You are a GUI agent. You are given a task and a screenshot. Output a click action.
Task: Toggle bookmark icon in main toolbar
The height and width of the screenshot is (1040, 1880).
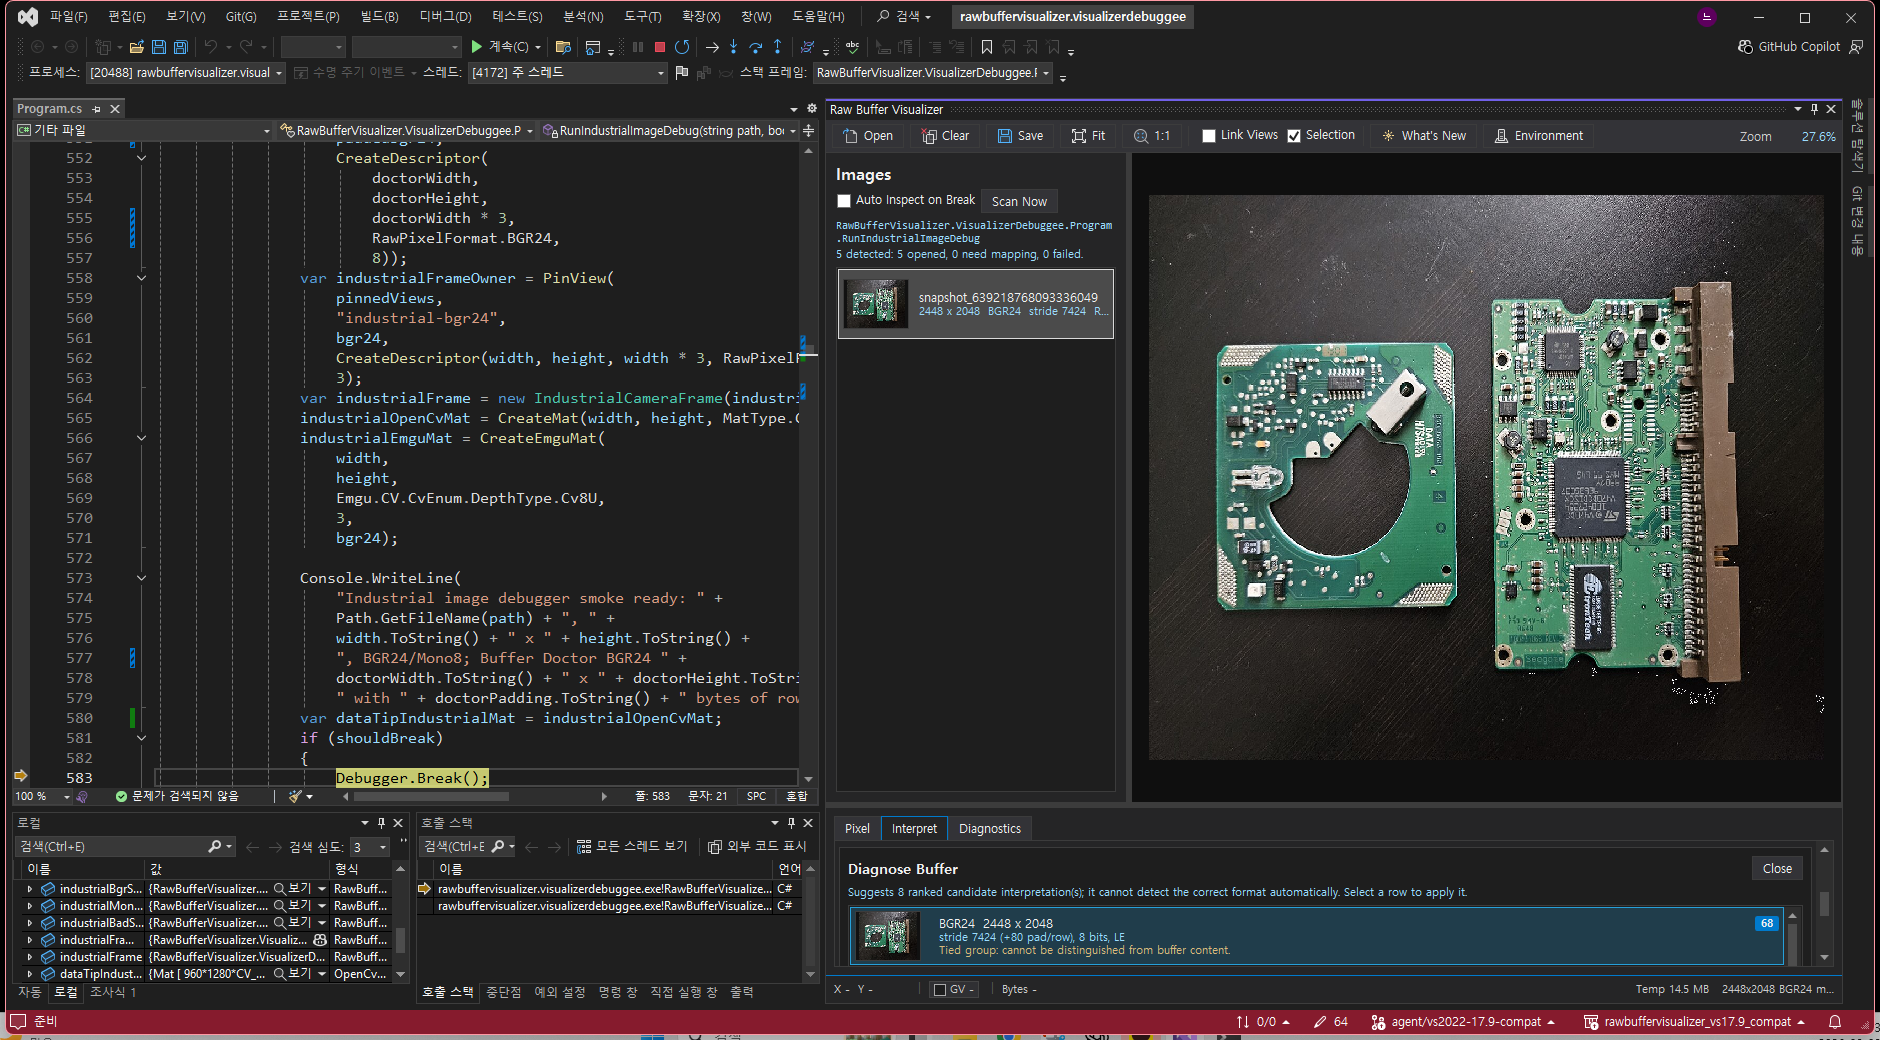pyautogui.click(x=987, y=47)
